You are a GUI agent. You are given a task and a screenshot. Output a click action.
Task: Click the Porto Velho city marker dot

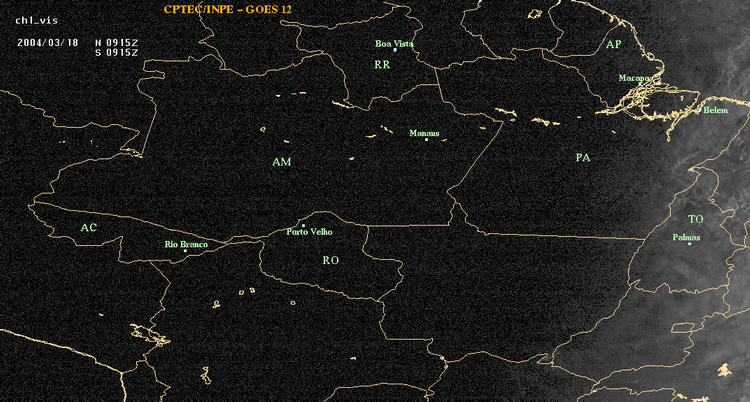tap(303, 225)
